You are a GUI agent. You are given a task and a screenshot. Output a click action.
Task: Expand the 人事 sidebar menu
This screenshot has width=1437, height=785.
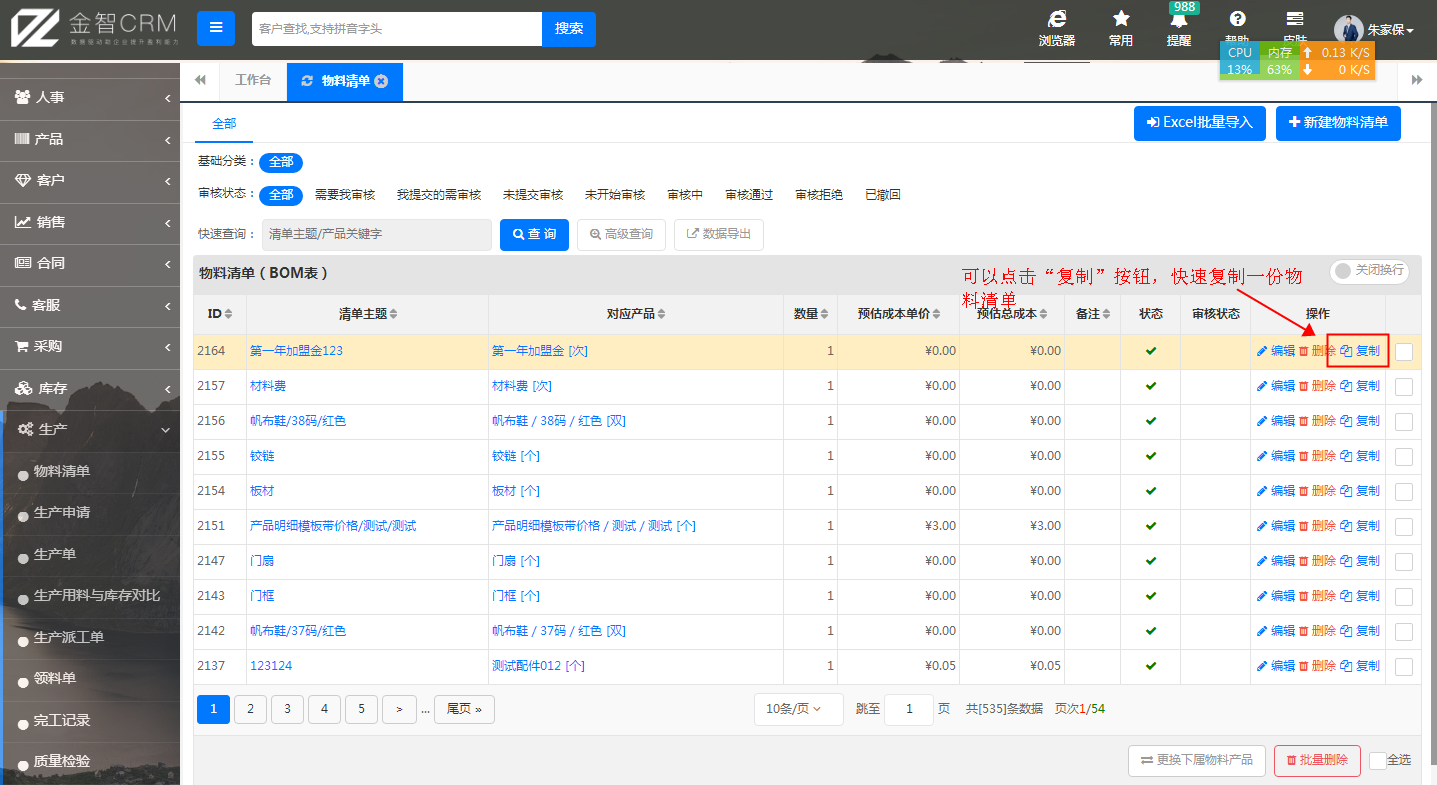[x=90, y=98]
